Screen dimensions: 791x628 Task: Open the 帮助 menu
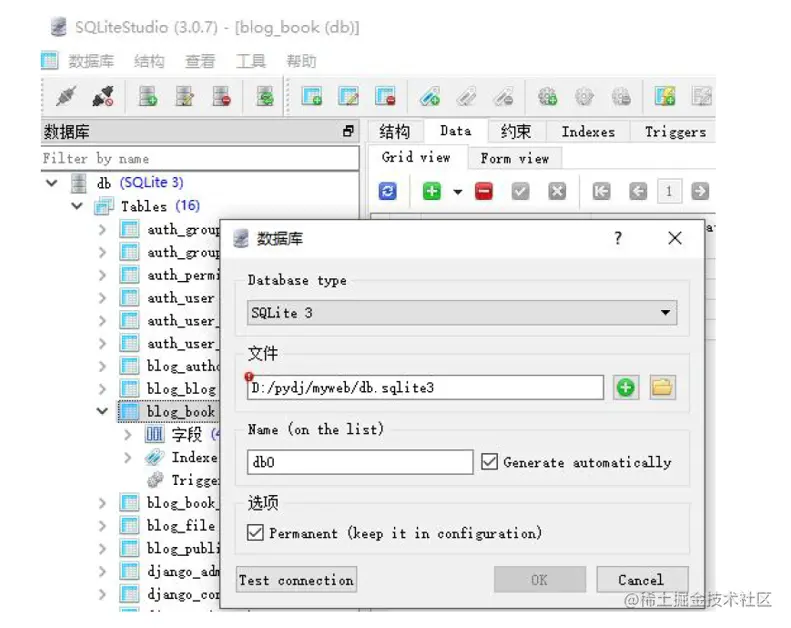pos(301,61)
